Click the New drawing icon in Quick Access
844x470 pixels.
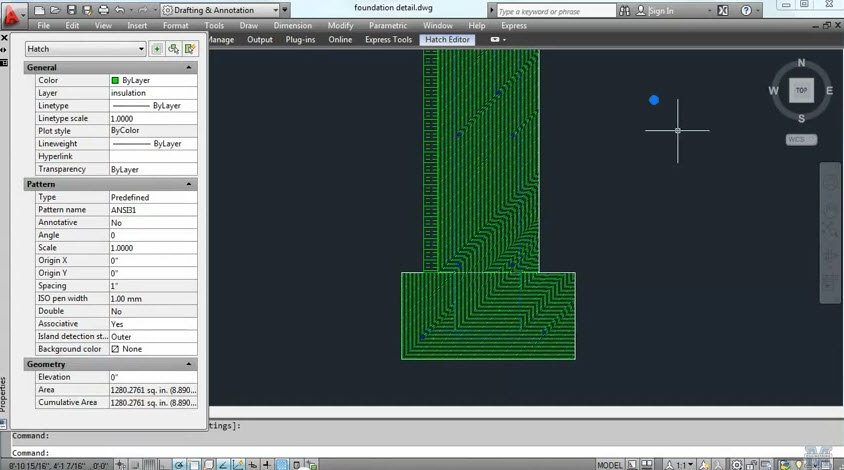coord(39,10)
